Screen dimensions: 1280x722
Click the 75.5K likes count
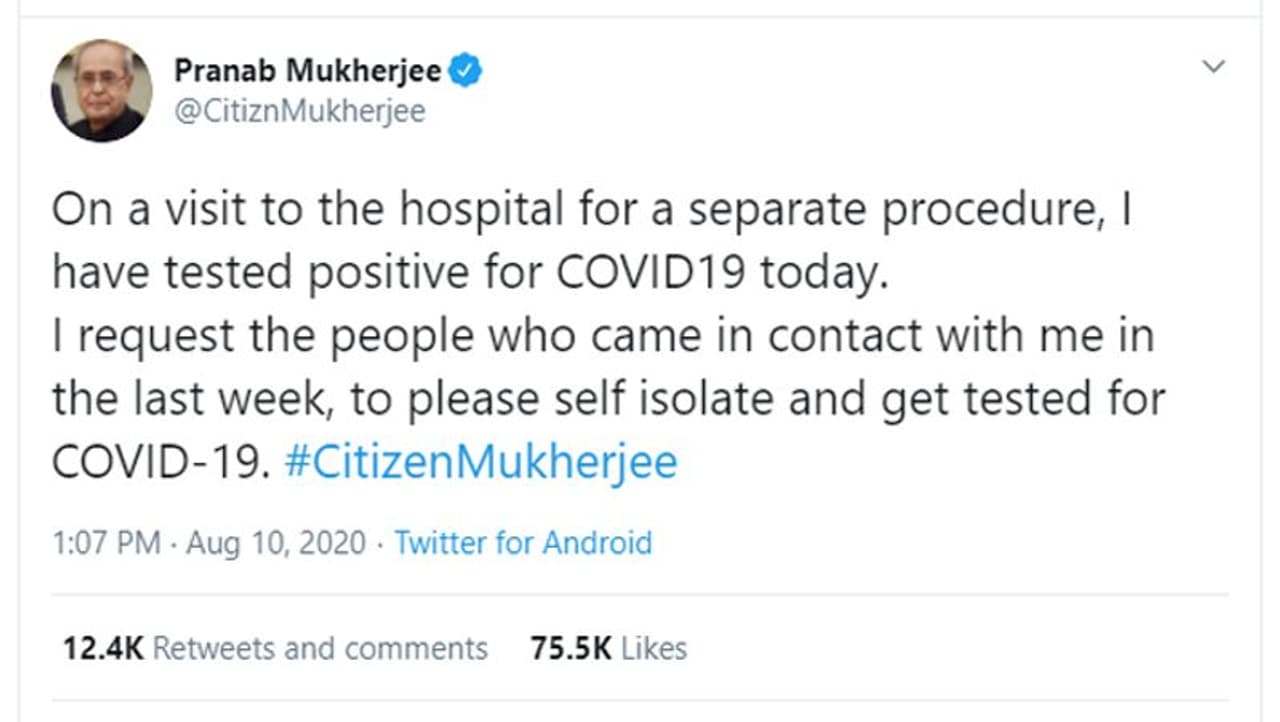(571, 648)
